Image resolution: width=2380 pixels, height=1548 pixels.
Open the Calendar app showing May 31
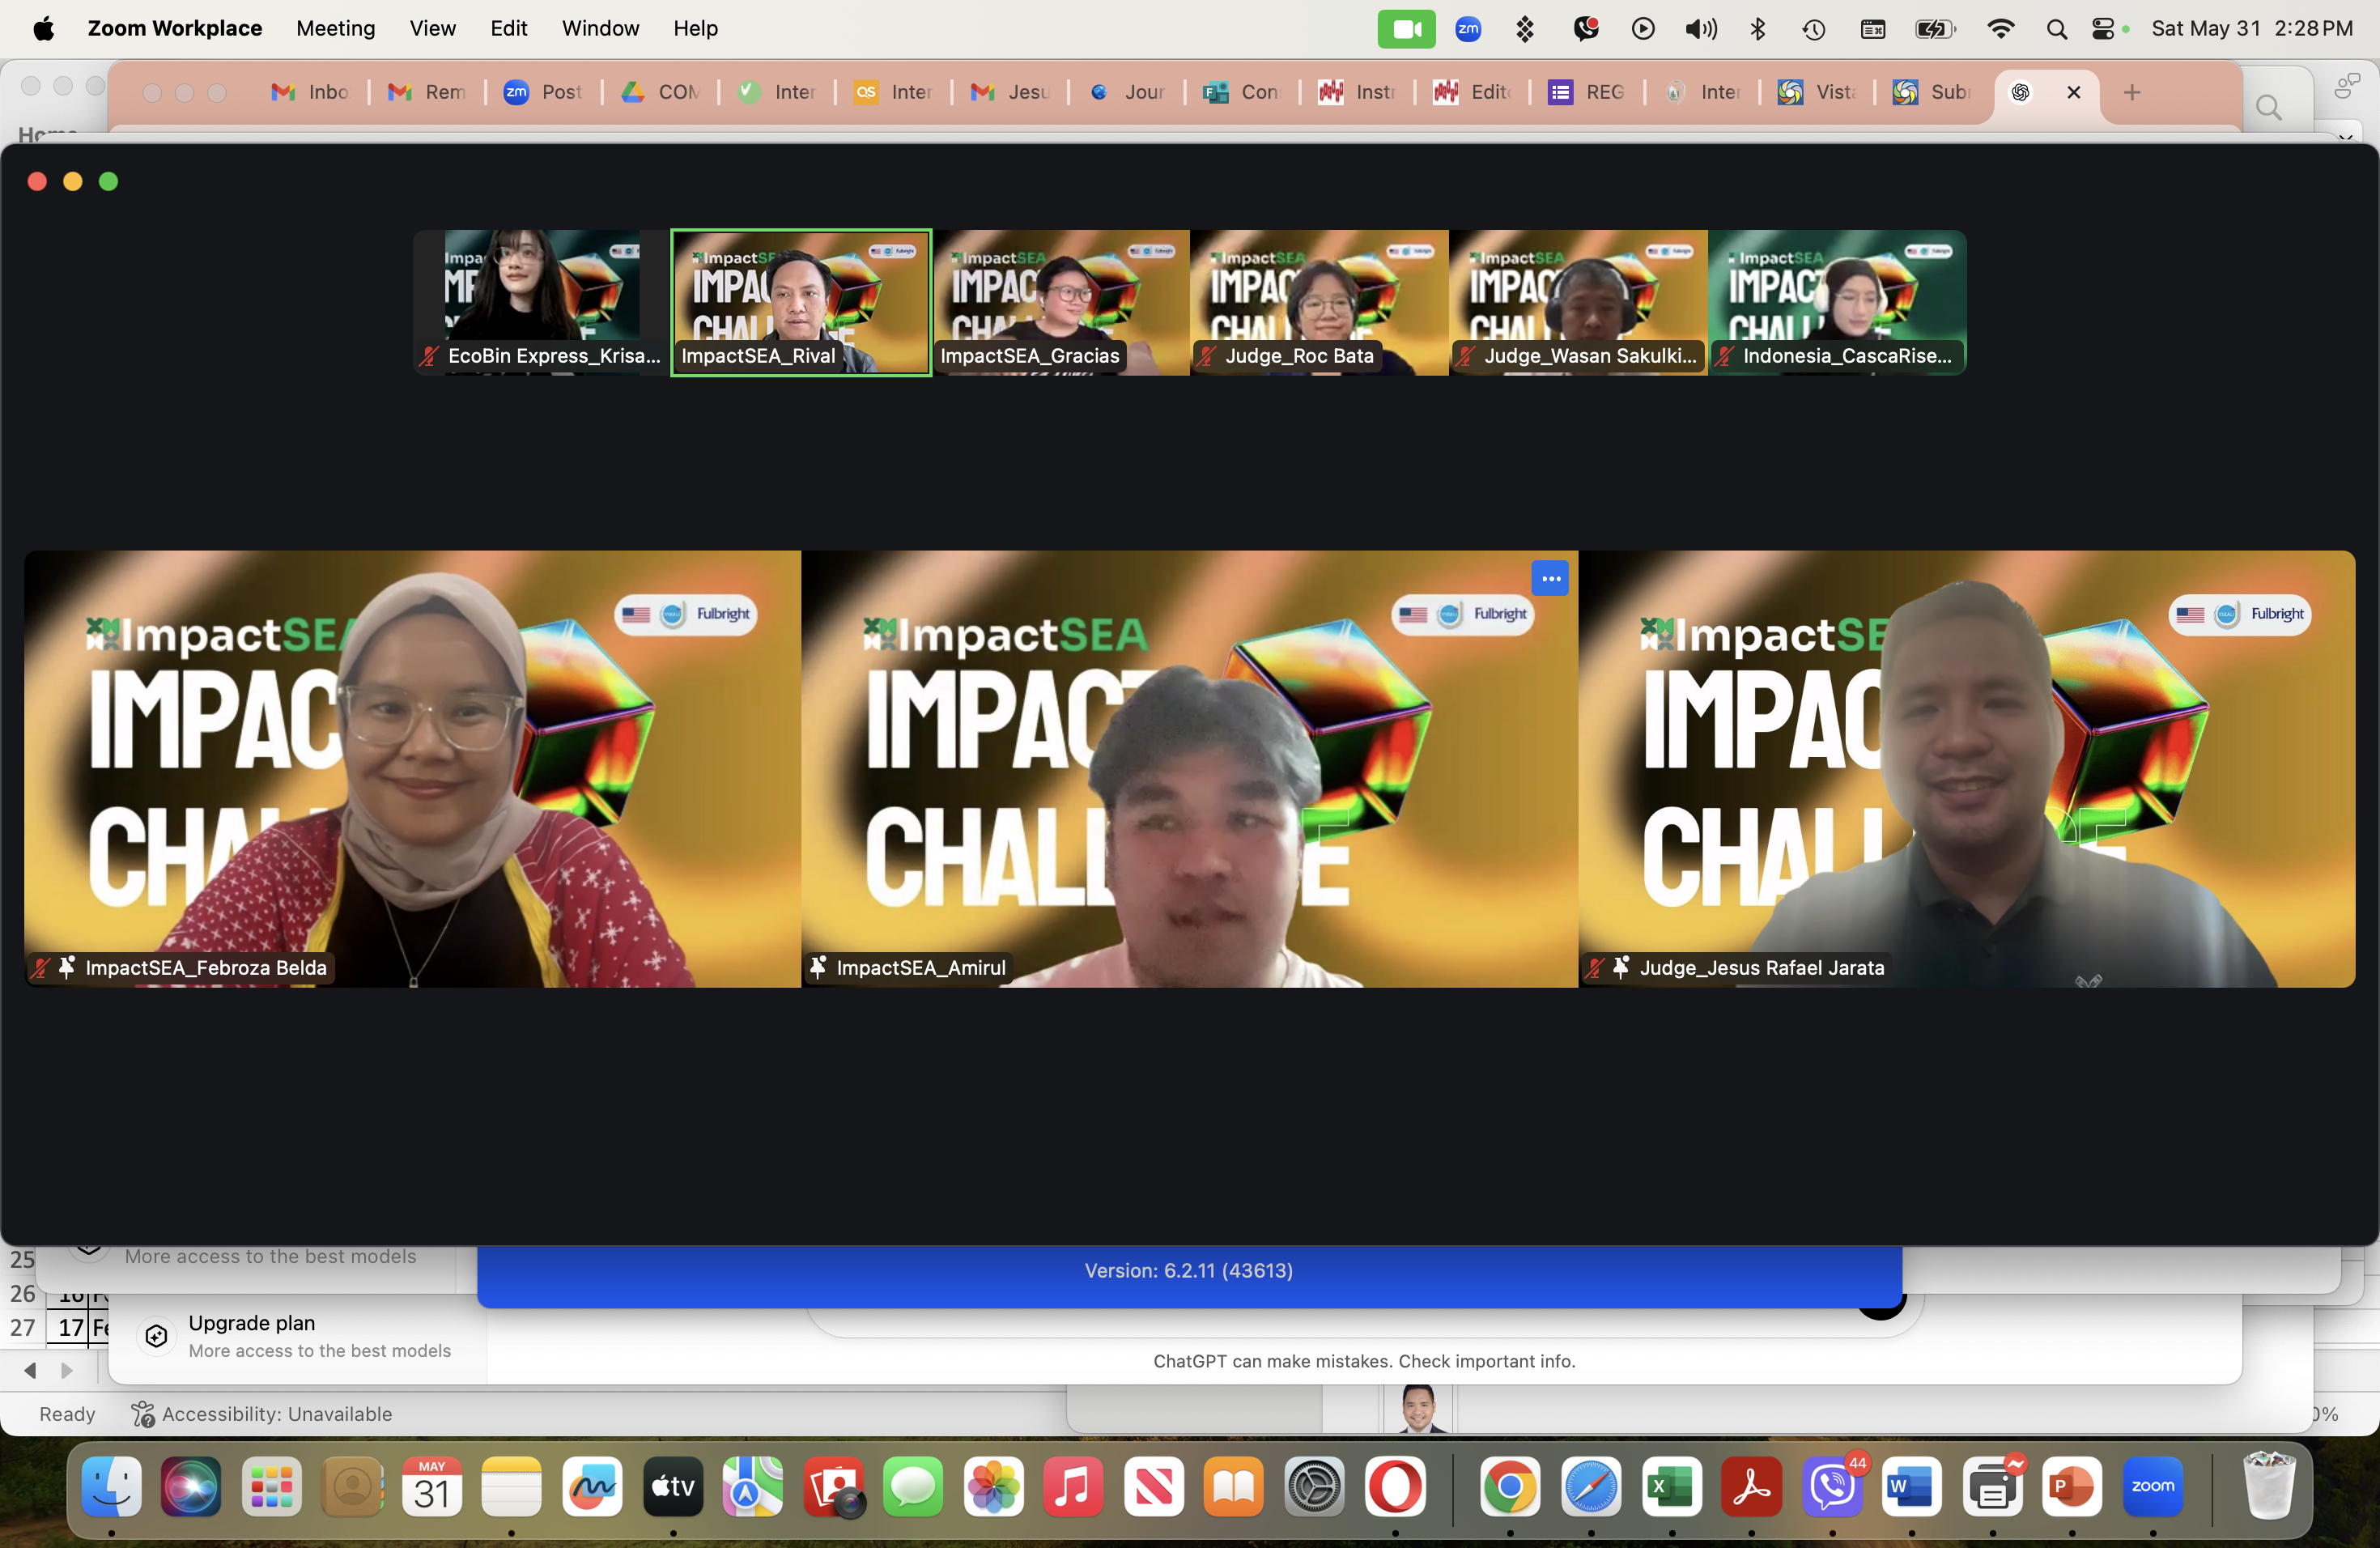pos(432,1487)
